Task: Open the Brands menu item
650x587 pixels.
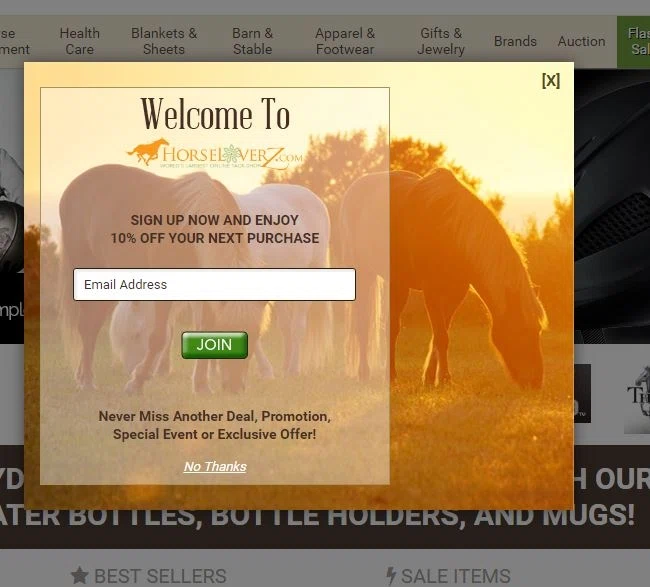Action: (515, 41)
